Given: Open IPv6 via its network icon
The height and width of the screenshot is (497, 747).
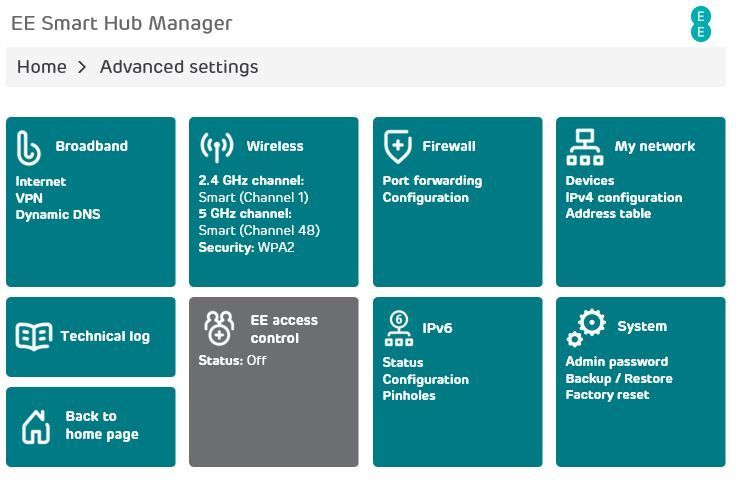Looking at the screenshot, I should [399, 328].
